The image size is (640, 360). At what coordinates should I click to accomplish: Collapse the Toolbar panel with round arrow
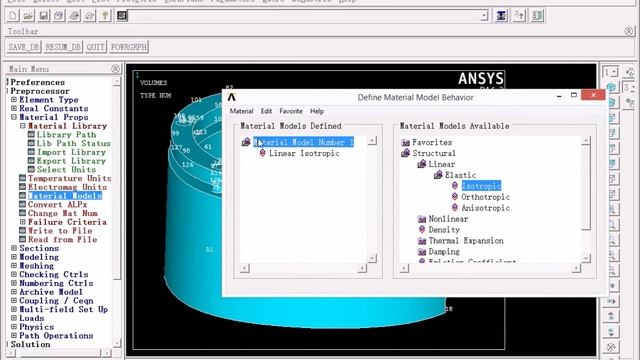coord(629,31)
